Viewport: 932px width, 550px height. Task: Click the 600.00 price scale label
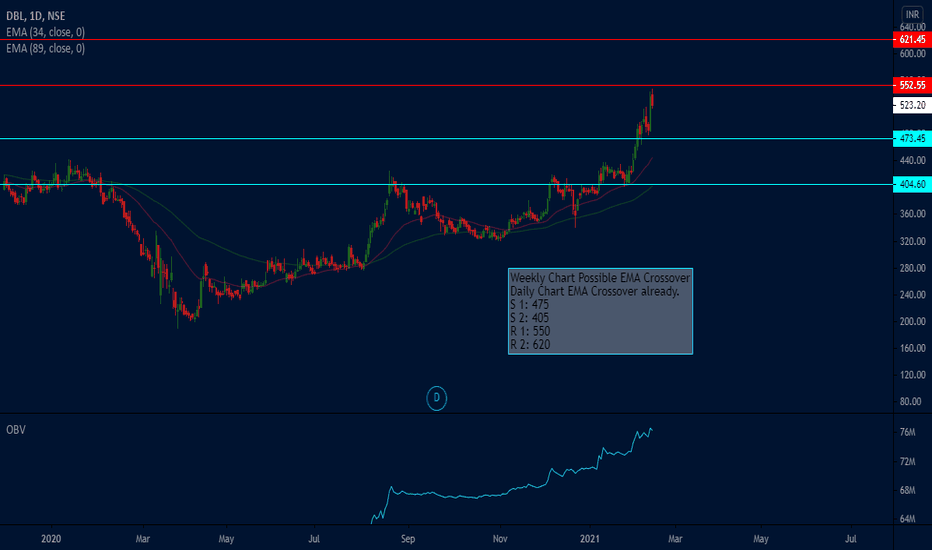click(x=912, y=54)
